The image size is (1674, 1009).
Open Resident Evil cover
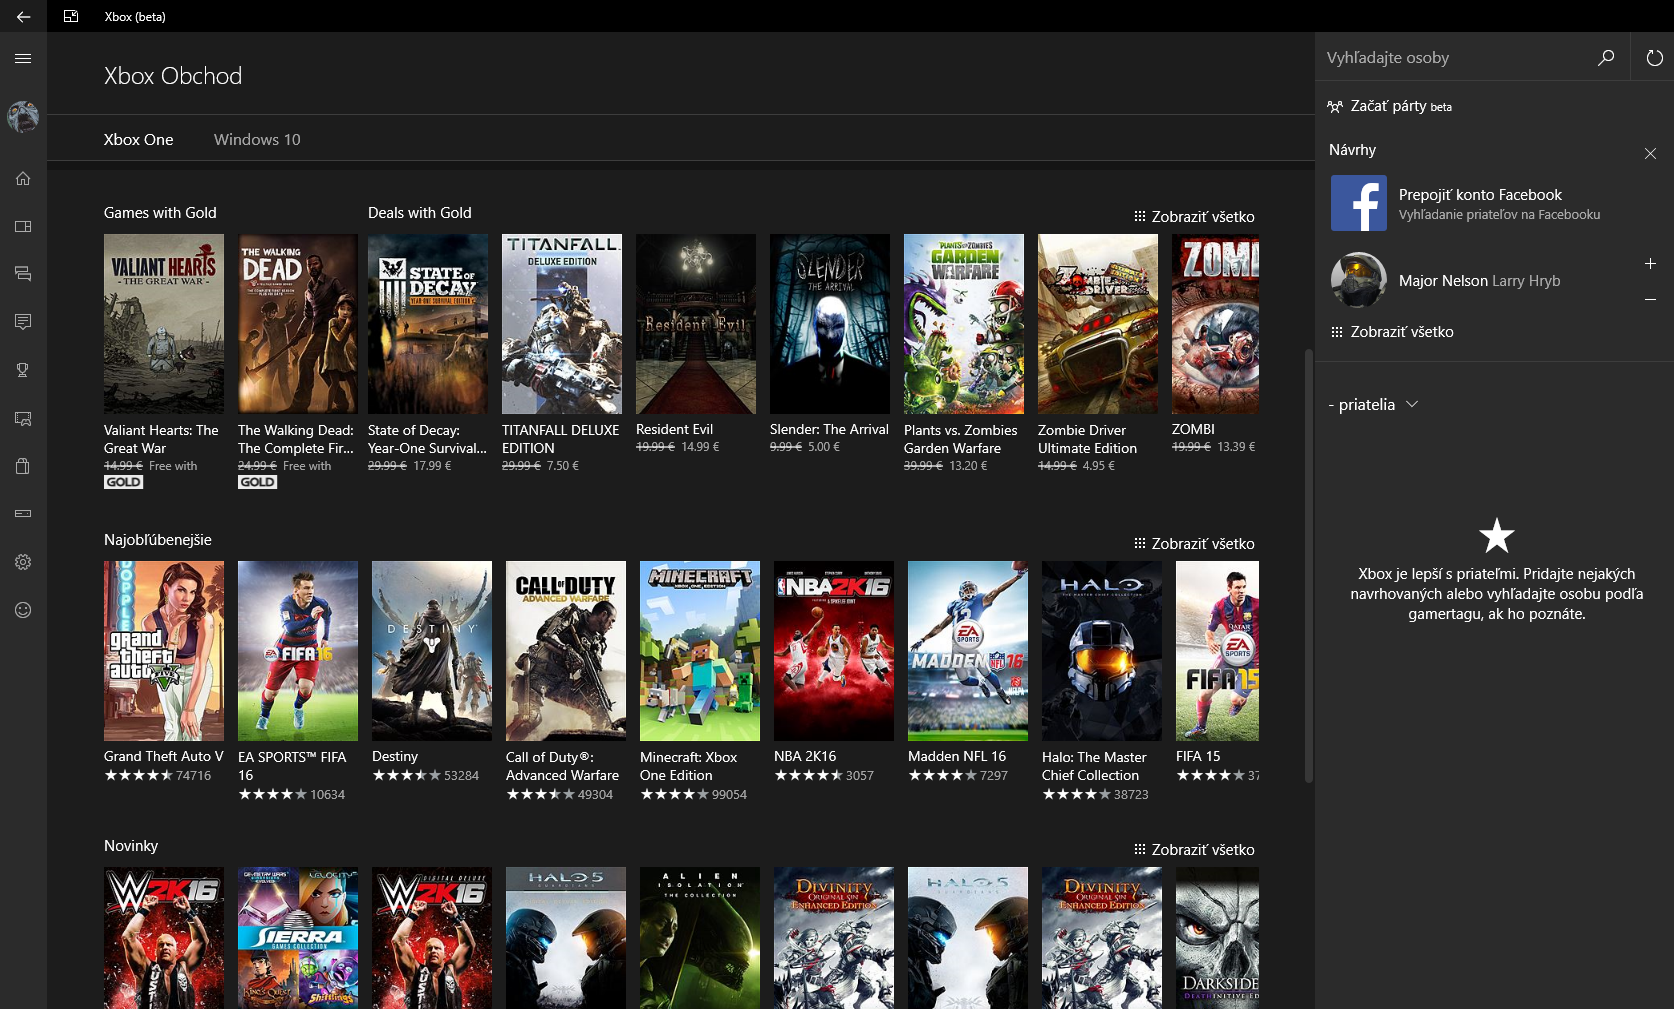696,324
